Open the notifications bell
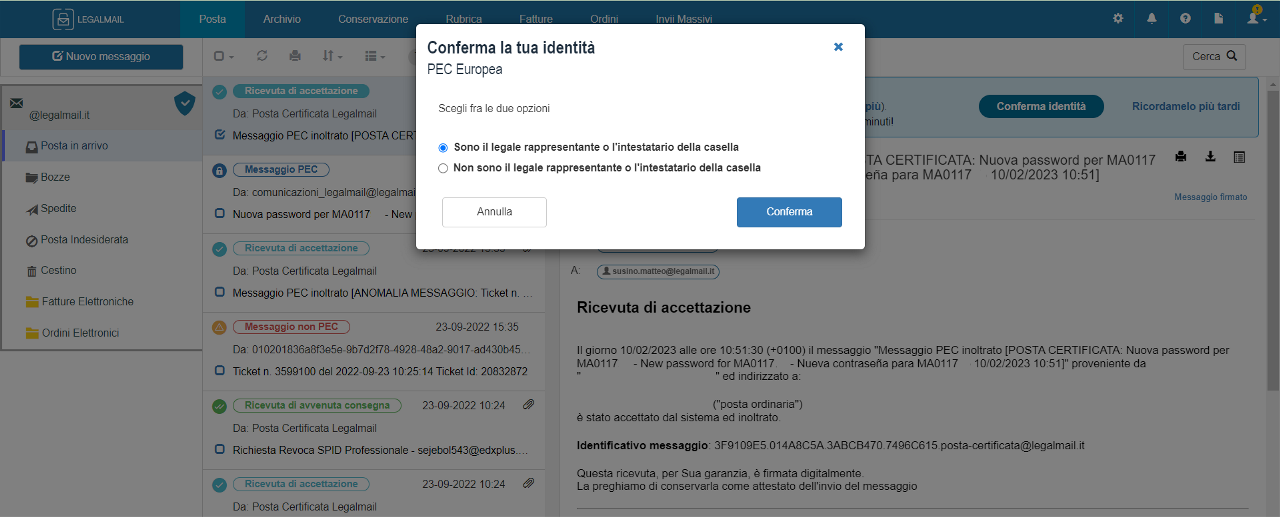The width and height of the screenshot is (1280, 517). (x=1152, y=18)
